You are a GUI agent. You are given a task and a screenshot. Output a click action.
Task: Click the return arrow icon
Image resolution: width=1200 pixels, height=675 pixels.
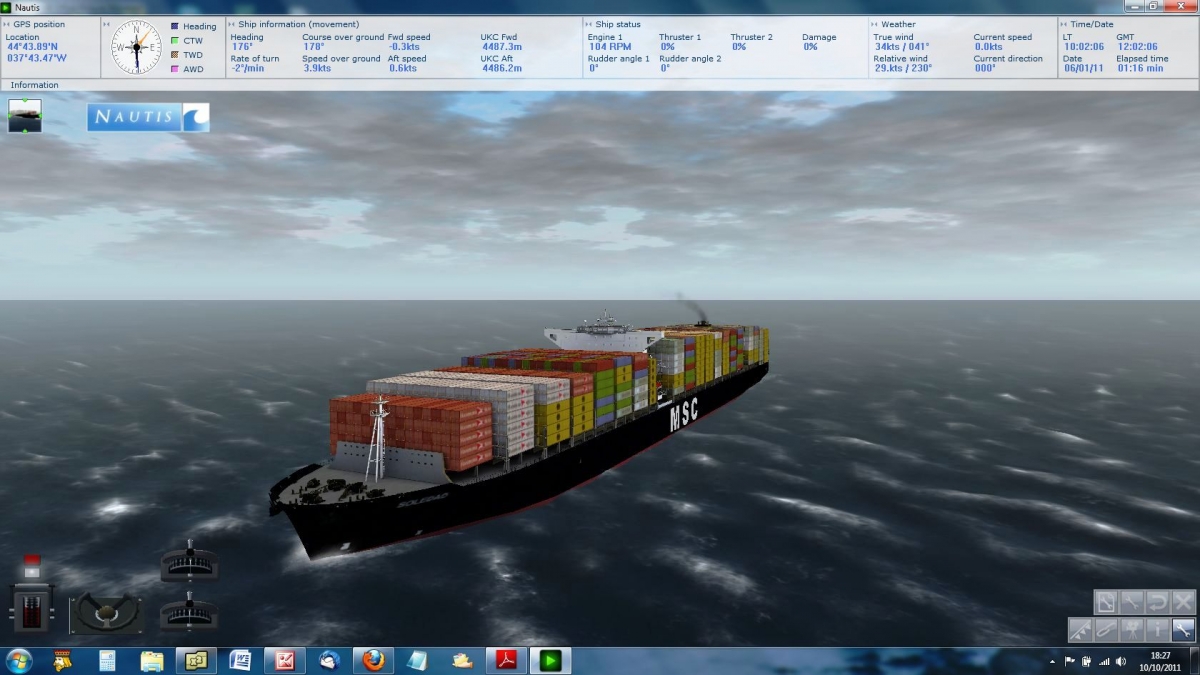click(1158, 602)
